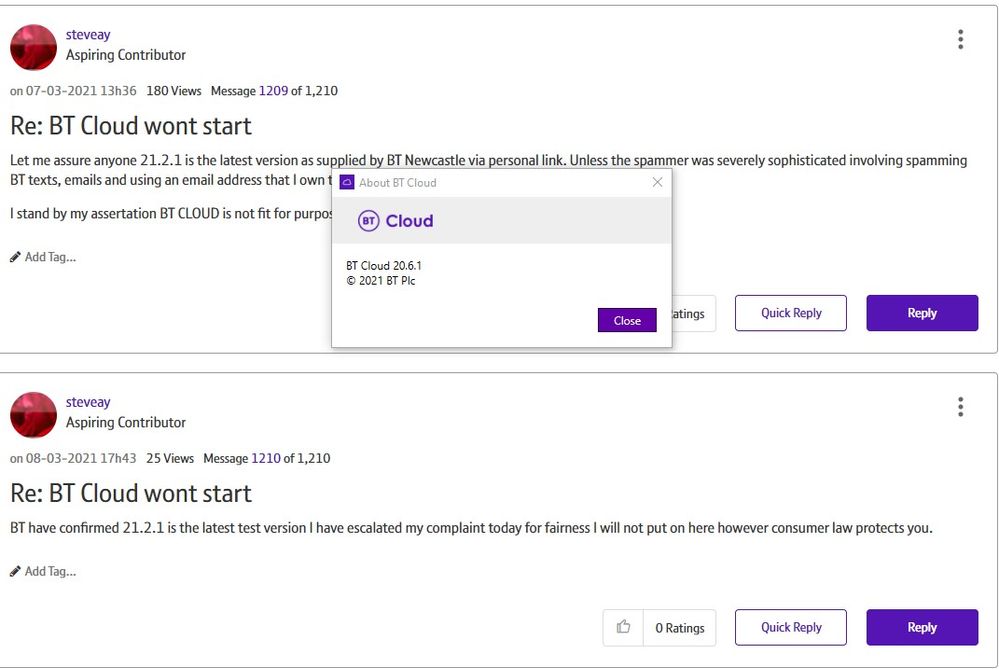This screenshot has width=999, height=669.
Task: Open three-dot options menu on second post
Action: 960,407
